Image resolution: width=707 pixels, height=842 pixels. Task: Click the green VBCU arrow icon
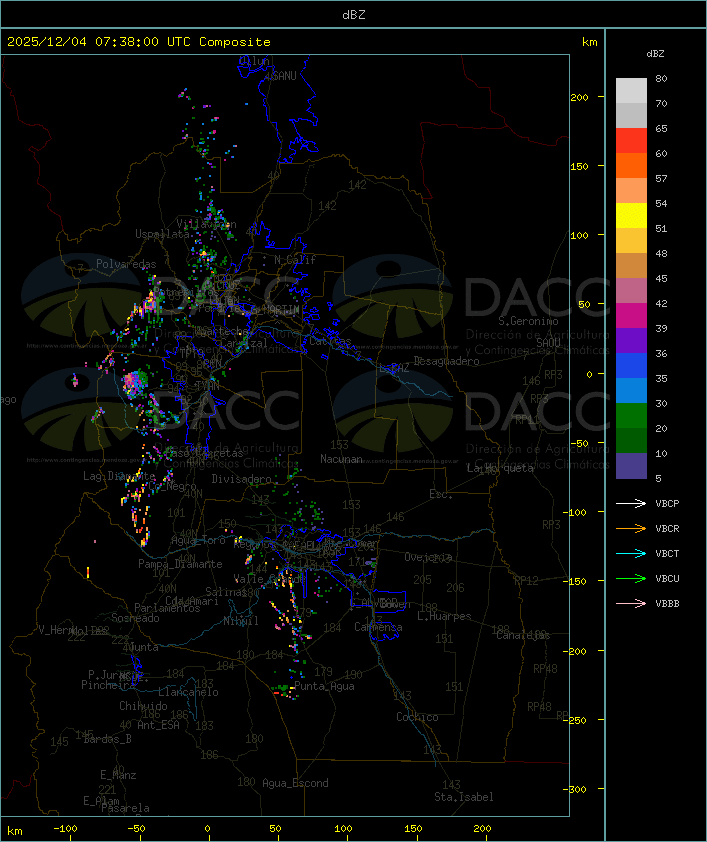(x=631, y=579)
